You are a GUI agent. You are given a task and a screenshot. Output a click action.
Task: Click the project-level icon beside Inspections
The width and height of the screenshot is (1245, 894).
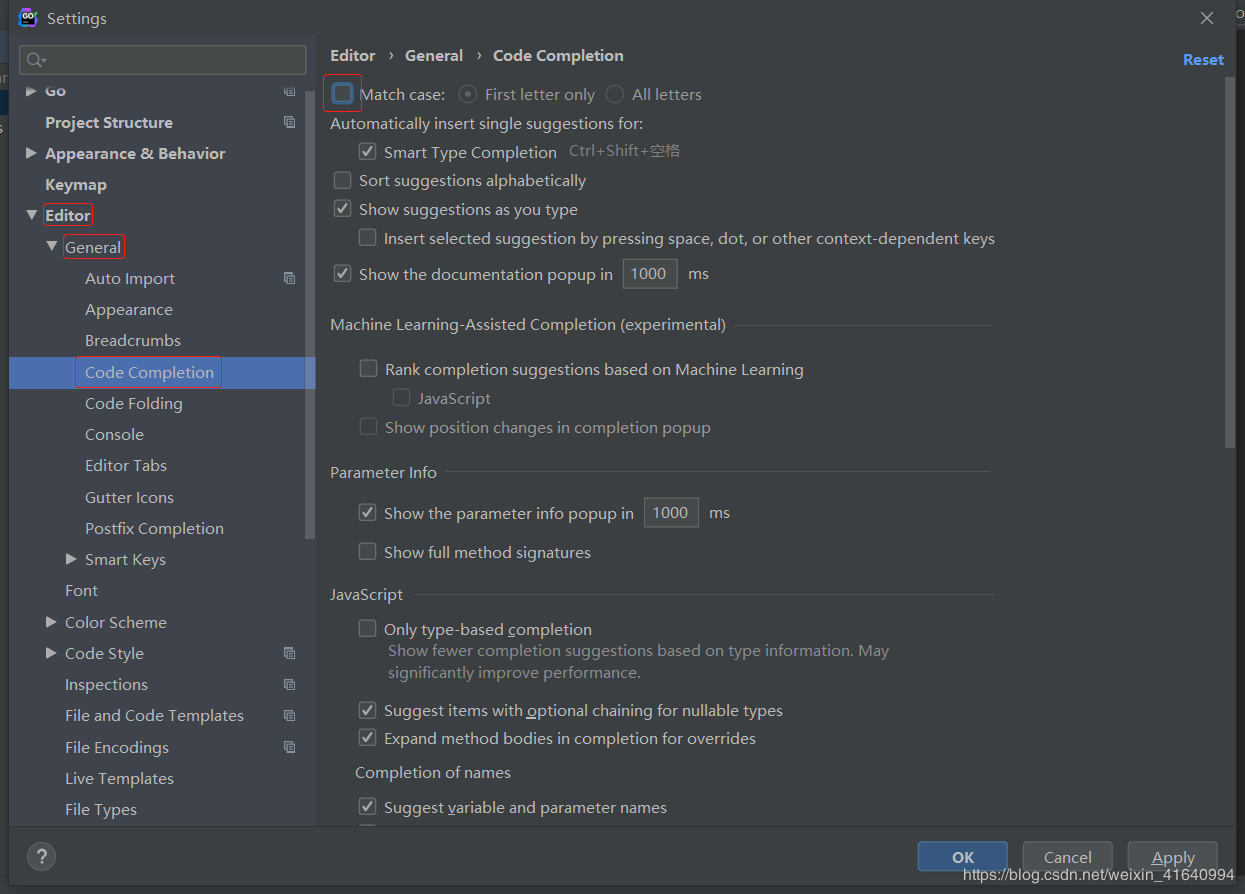(x=290, y=685)
